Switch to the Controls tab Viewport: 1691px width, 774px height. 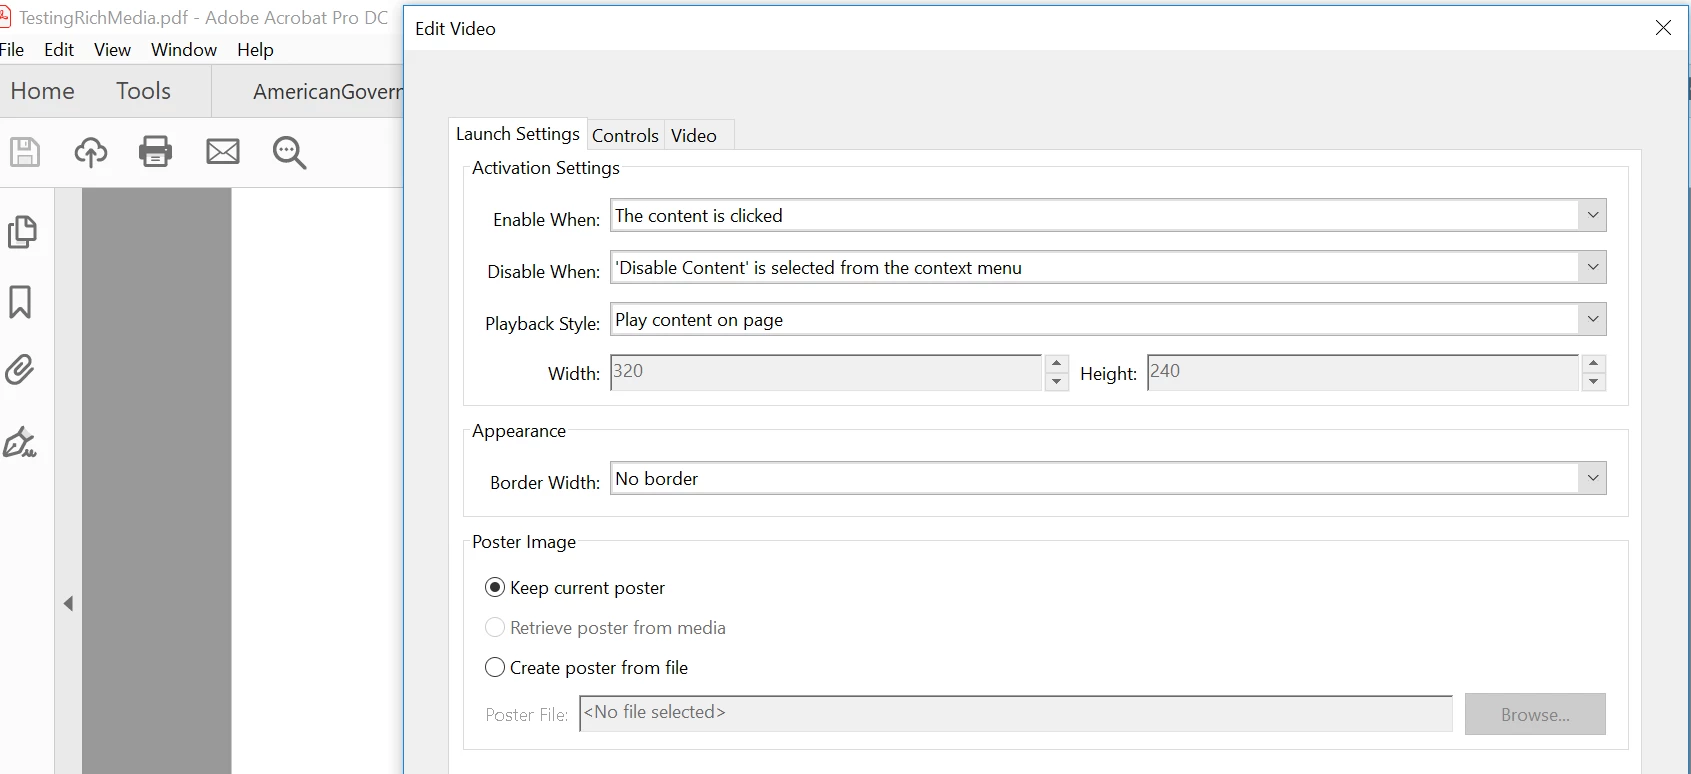tap(625, 136)
